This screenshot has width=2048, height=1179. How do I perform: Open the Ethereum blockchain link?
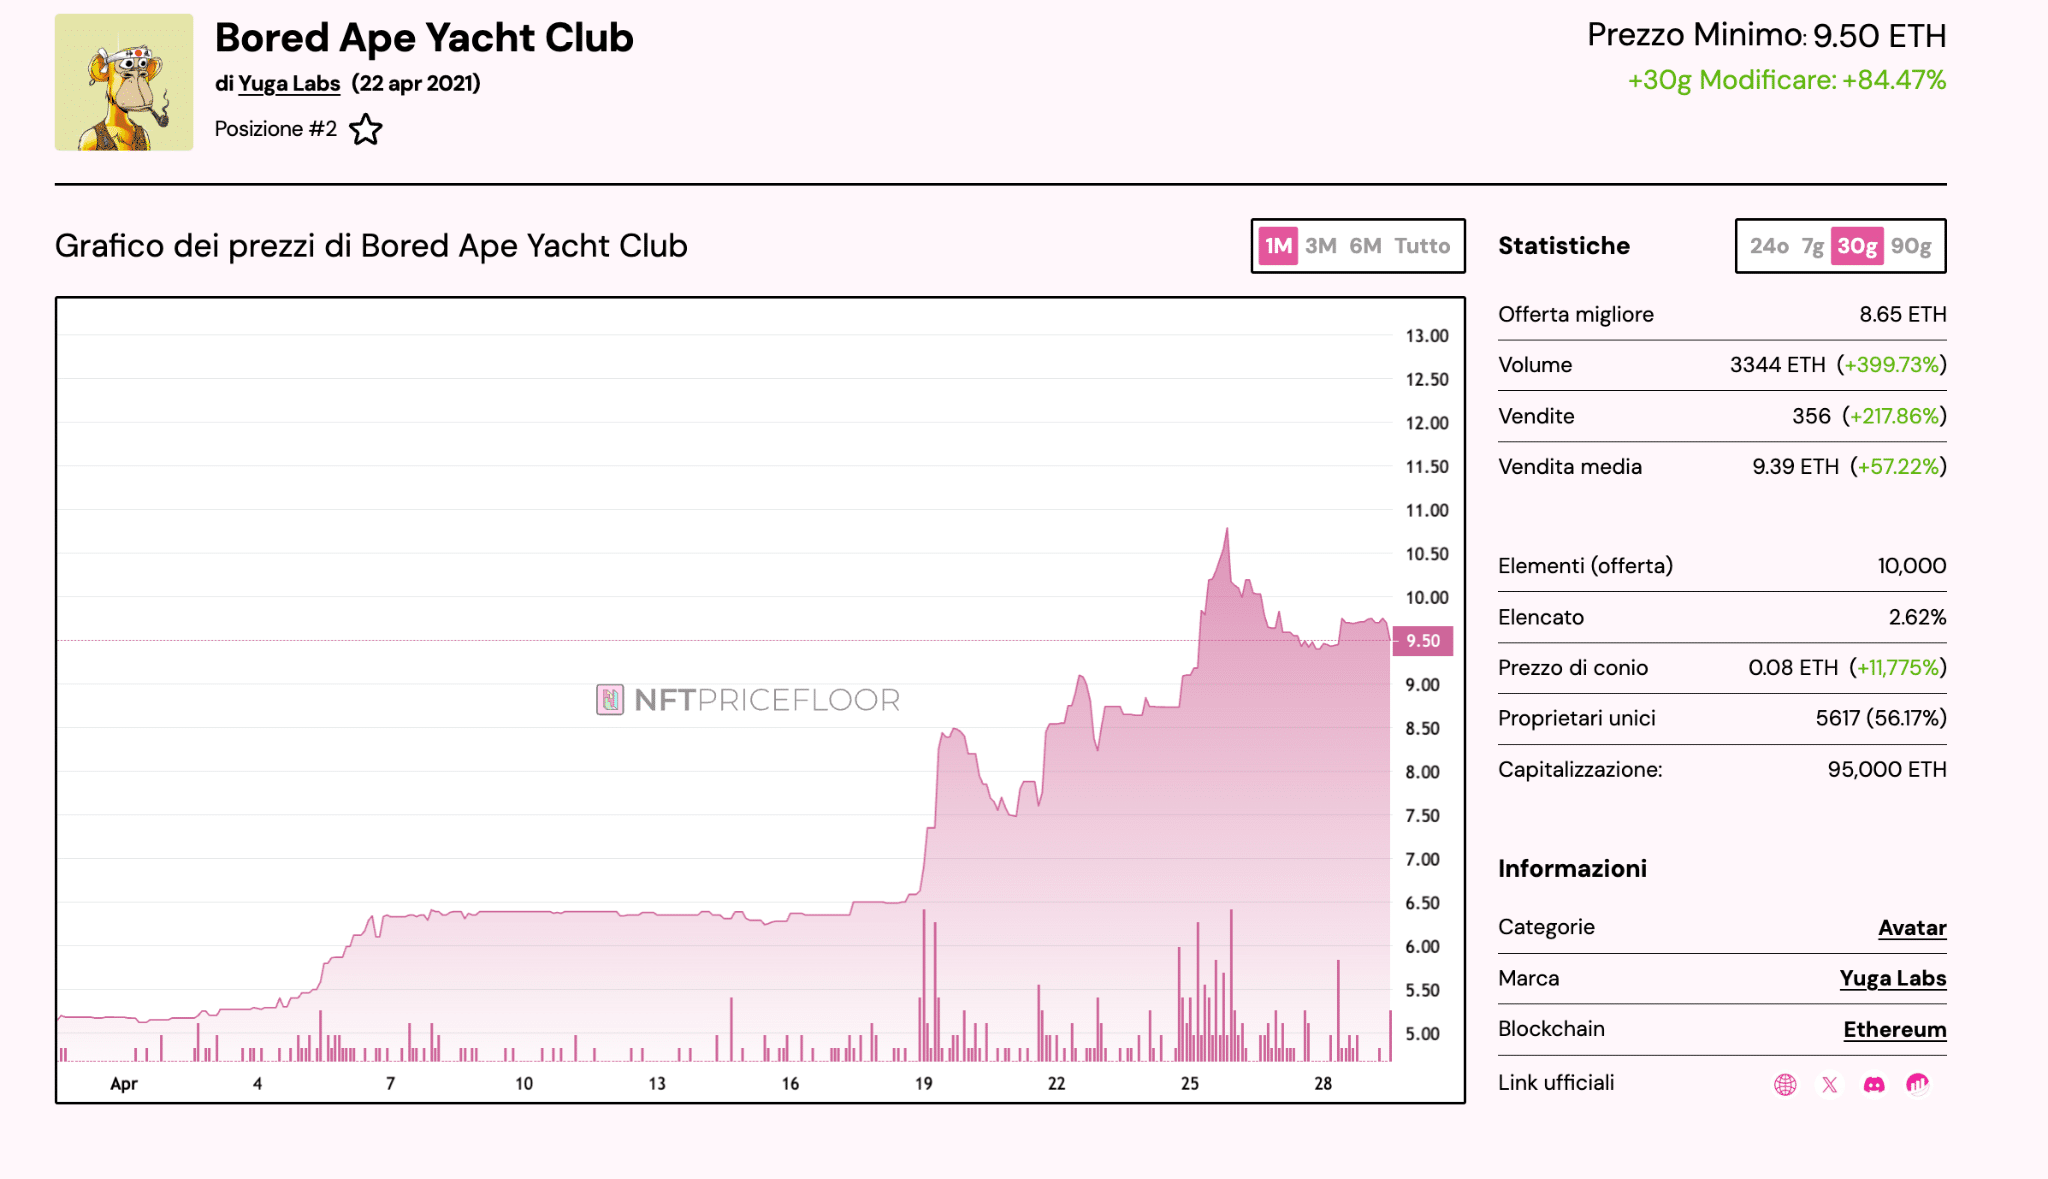point(1895,1029)
